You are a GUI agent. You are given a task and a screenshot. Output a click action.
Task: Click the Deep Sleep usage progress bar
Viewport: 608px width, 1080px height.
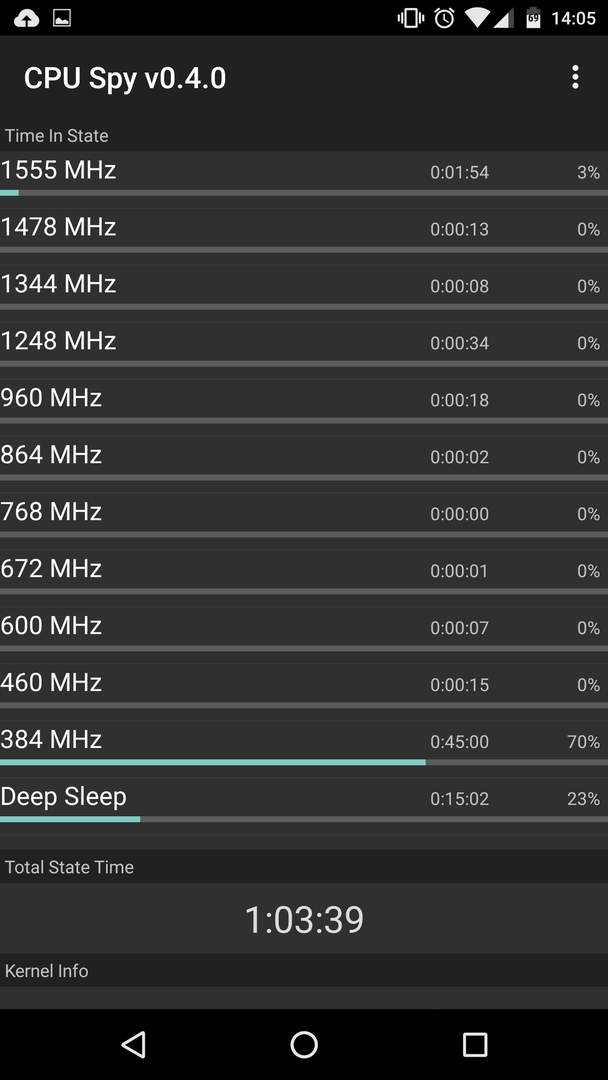tap(304, 820)
